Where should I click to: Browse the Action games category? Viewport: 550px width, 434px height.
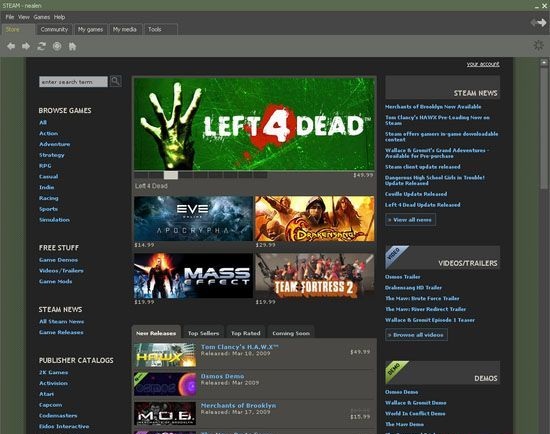49,133
